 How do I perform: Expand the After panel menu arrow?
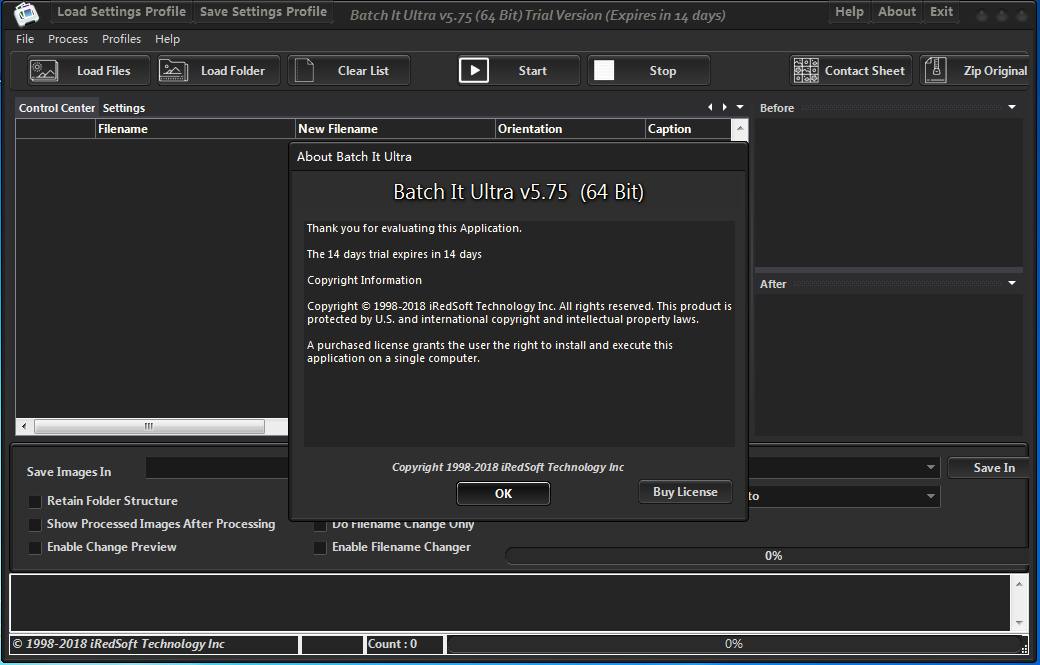[x=1012, y=283]
